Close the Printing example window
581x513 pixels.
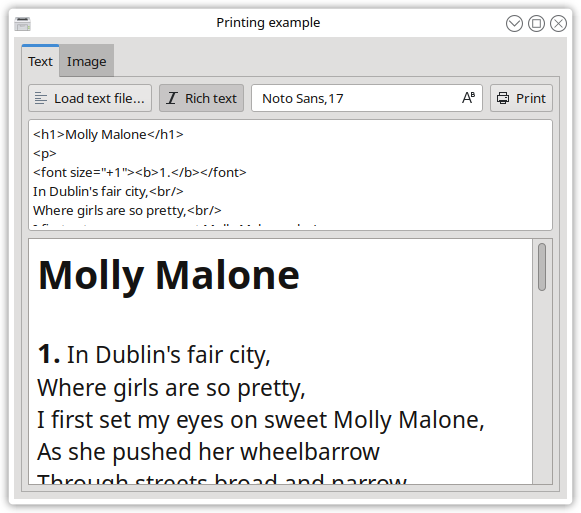(x=558, y=24)
